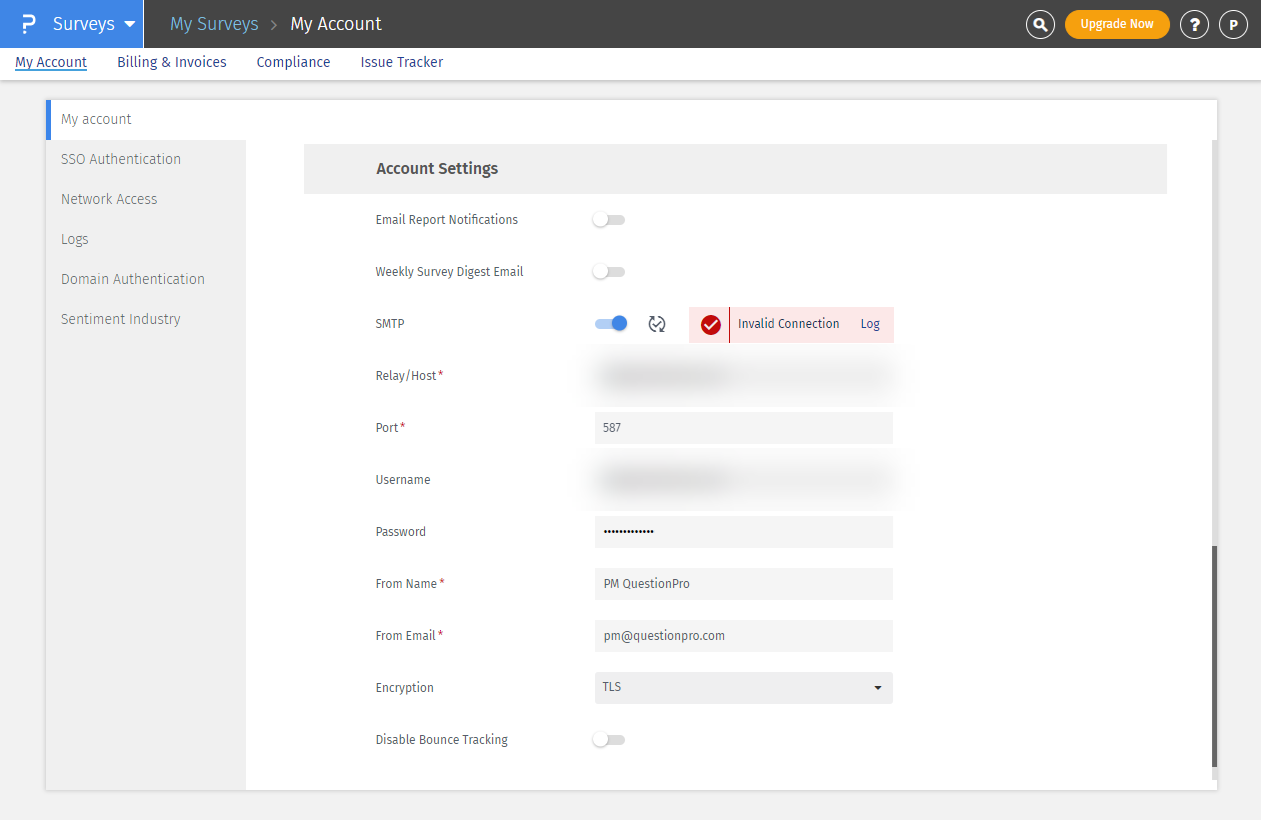Open the Compliance tab
Viewport: 1261px width, 820px height.
click(293, 62)
